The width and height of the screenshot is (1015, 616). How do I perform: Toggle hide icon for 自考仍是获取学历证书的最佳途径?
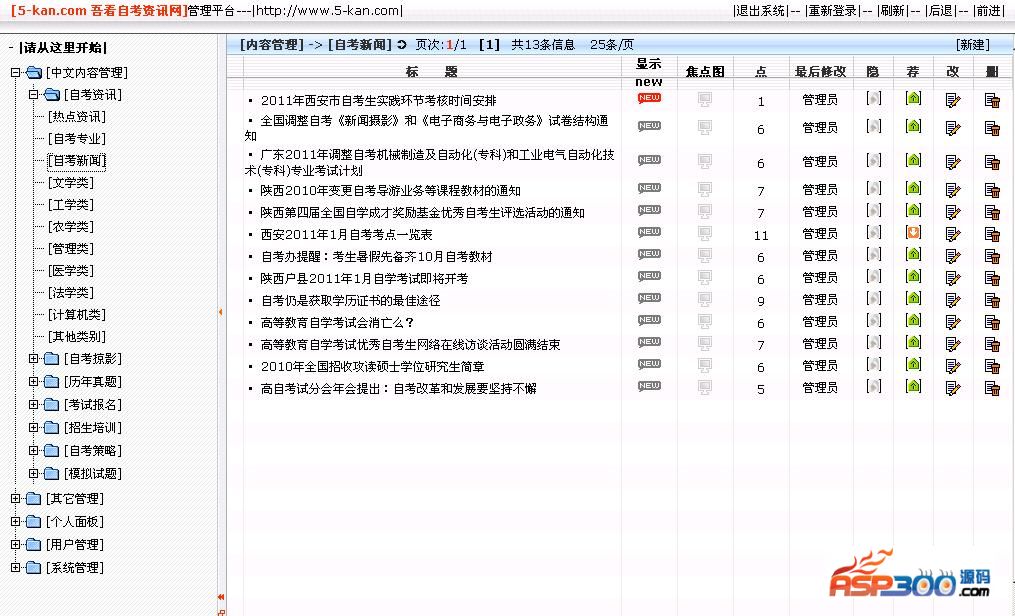point(874,298)
